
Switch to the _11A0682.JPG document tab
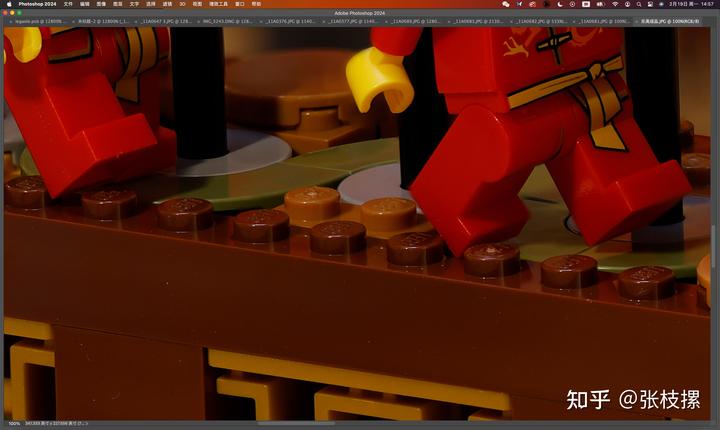pyautogui.click(x=541, y=21)
